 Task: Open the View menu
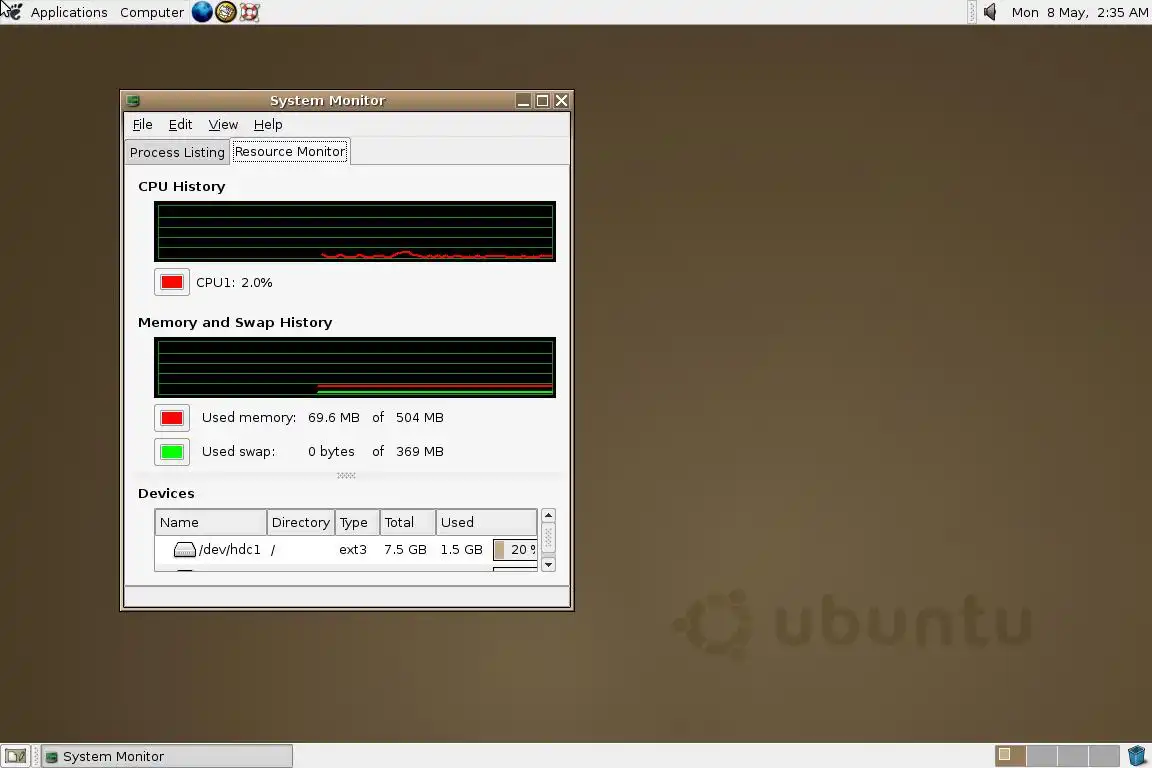coord(223,124)
